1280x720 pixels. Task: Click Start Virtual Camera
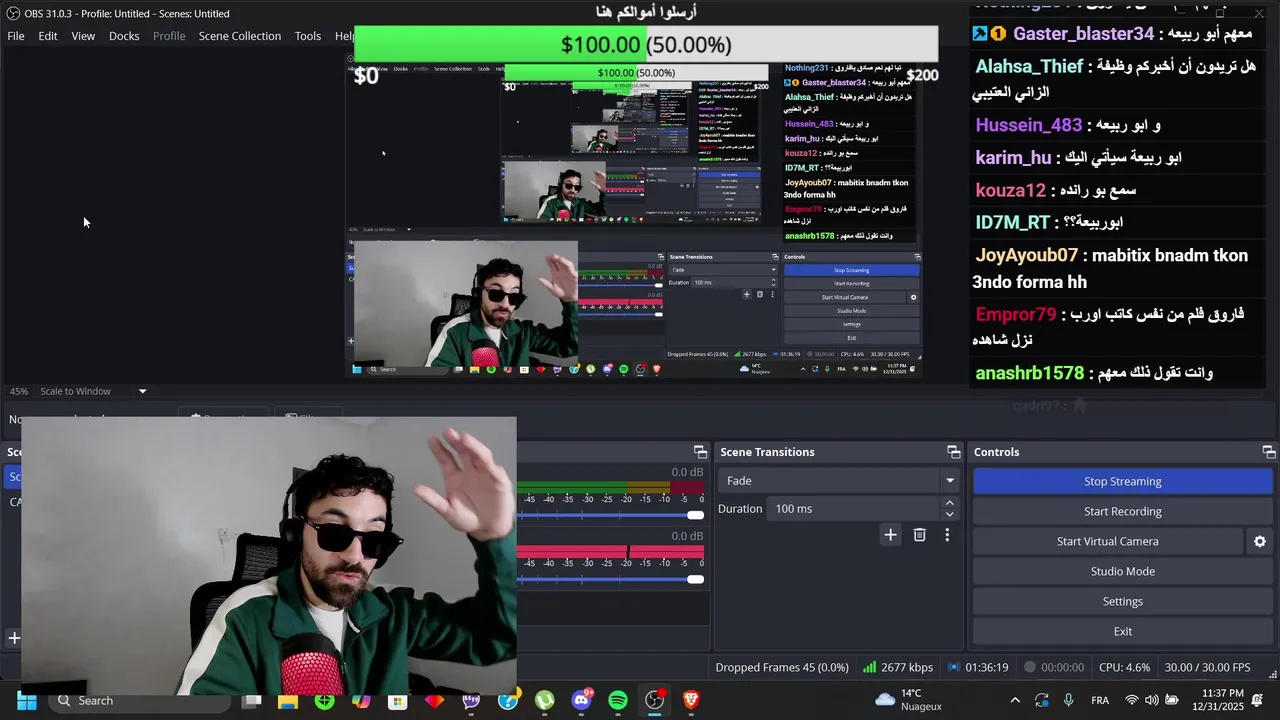point(1107,541)
